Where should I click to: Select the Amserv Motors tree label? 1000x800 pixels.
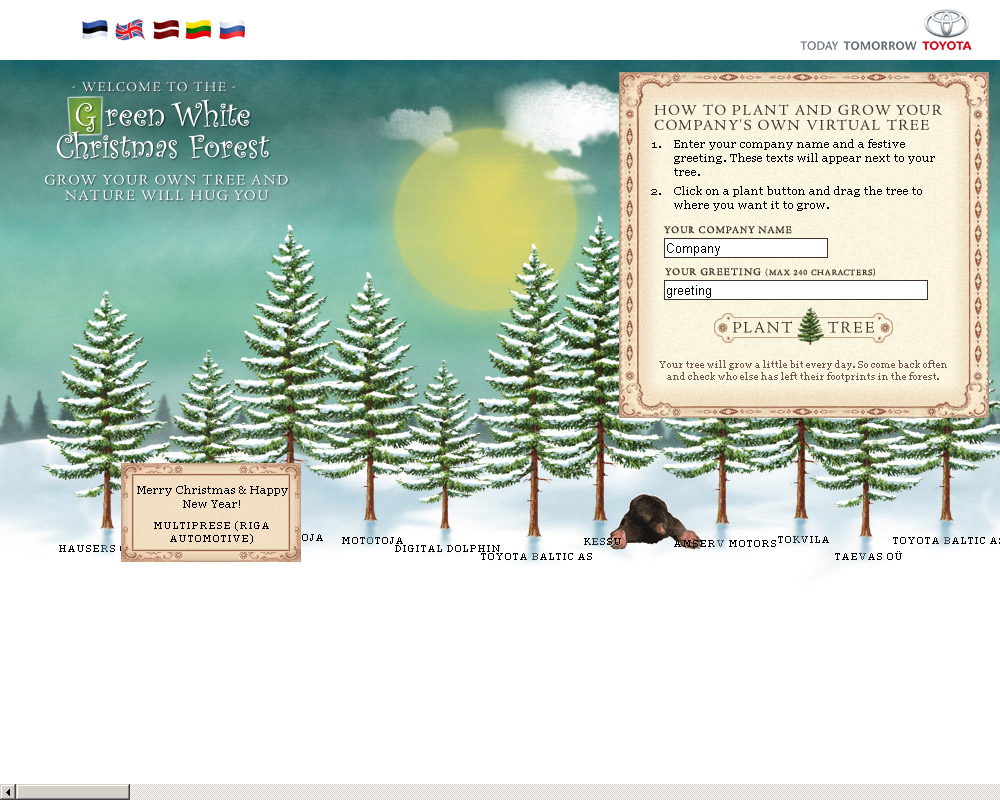coord(725,544)
